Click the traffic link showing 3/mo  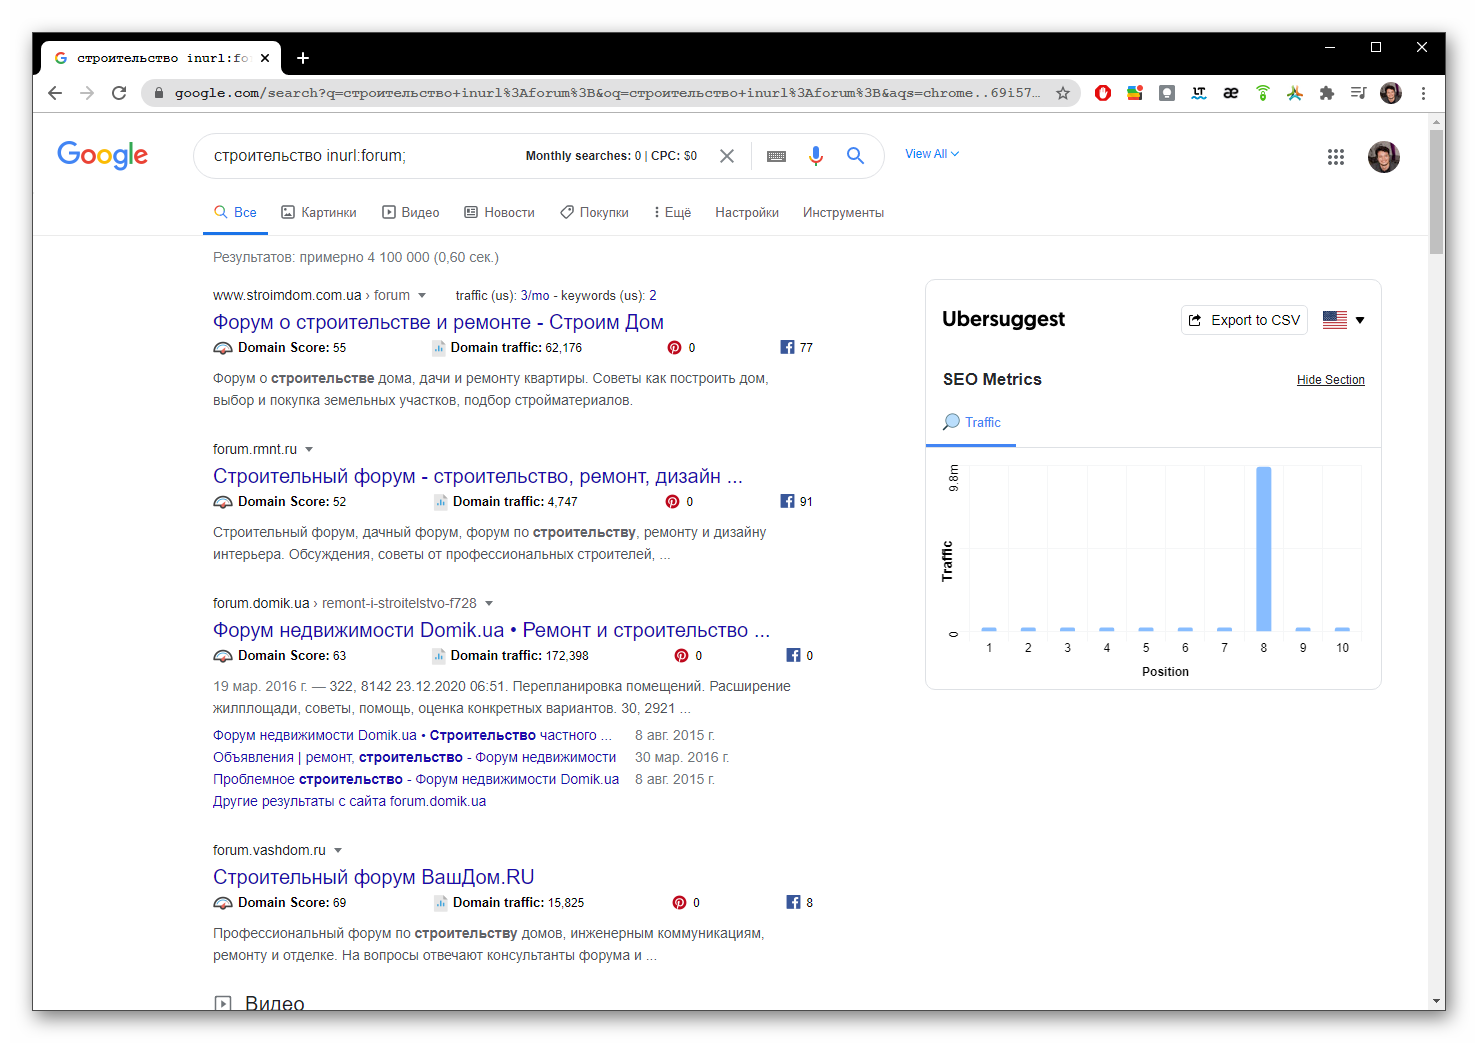535,296
